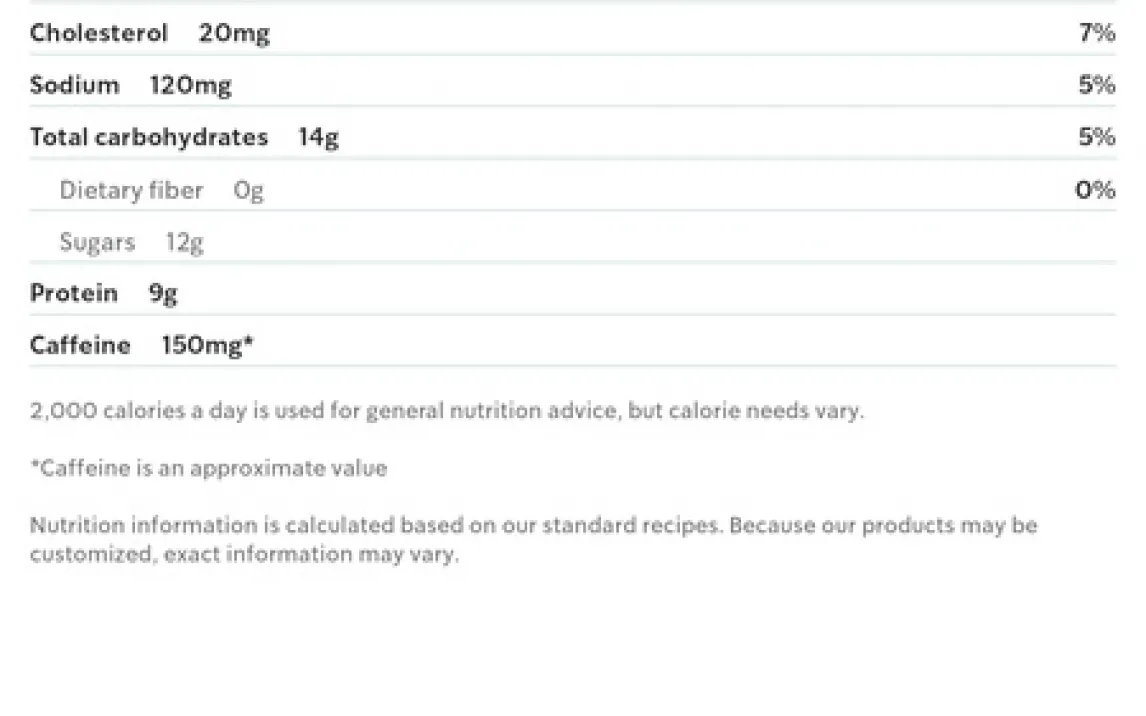This screenshot has width=1146, height=716.
Task: Click the 0% dietary fiber daily value
Action: [x=1095, y=190]
